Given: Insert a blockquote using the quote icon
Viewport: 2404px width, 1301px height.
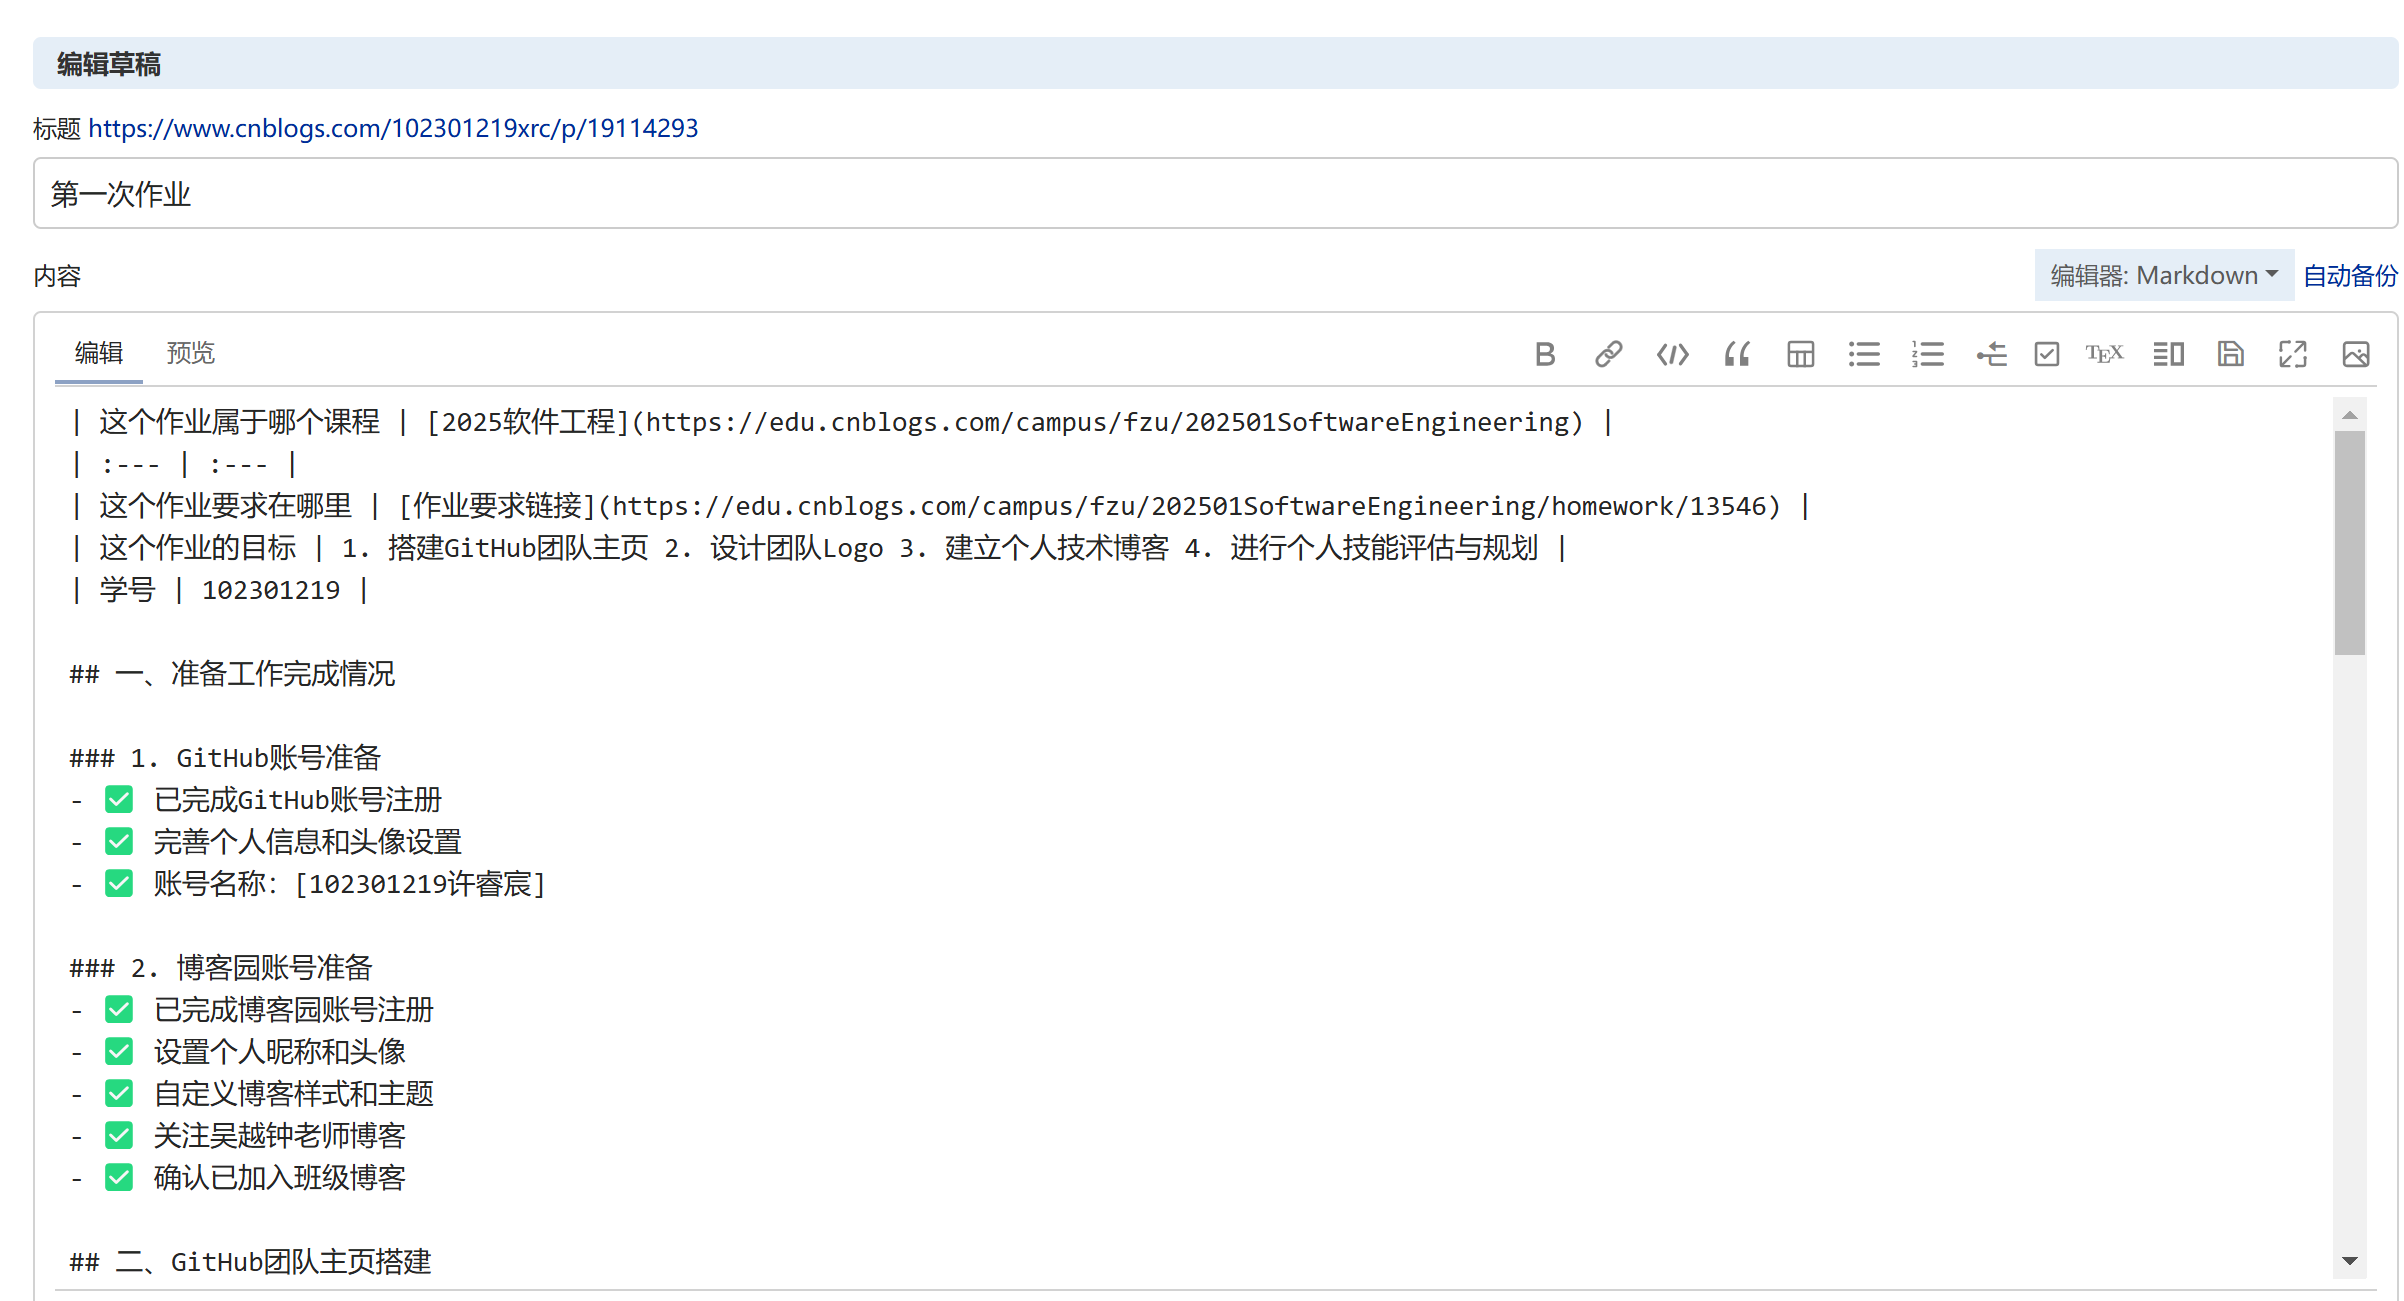Looking at the screenshot, I should click(x=1737, y=354).
